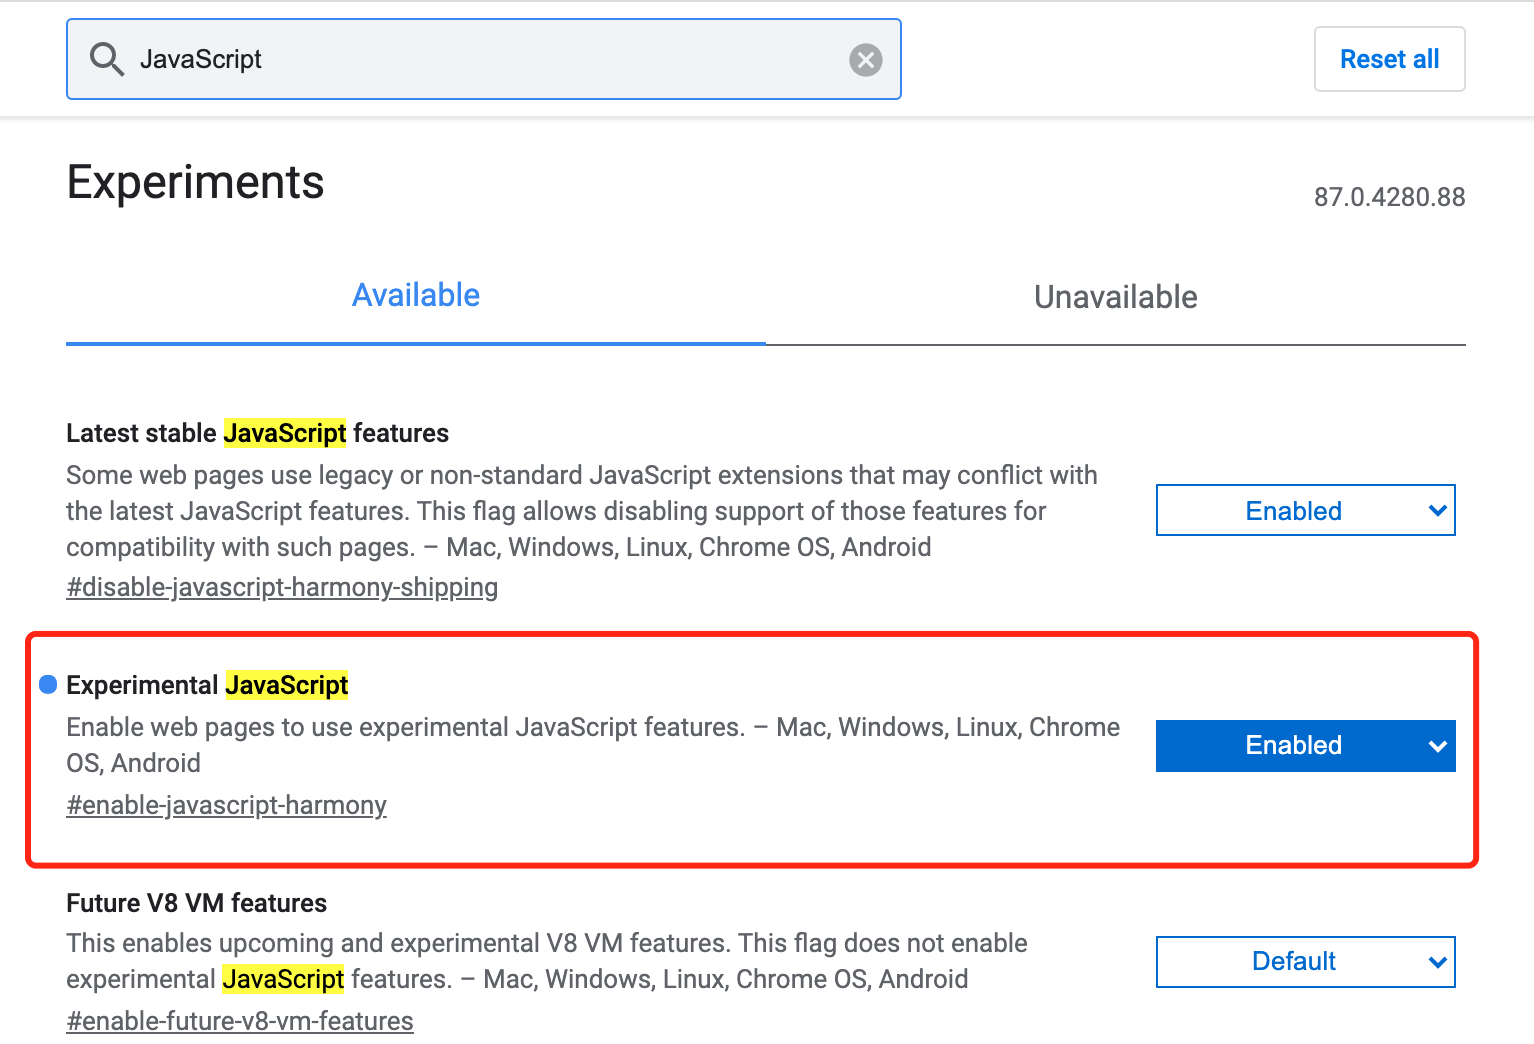Click chevron arrow on Latest stable JavaScript dropdown
Viewport: 1534px width, 1044px height.
tap(1437, 511)
